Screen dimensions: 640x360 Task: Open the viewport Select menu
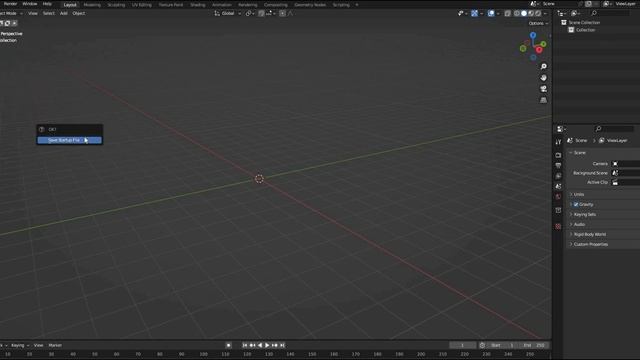(49, 13)
